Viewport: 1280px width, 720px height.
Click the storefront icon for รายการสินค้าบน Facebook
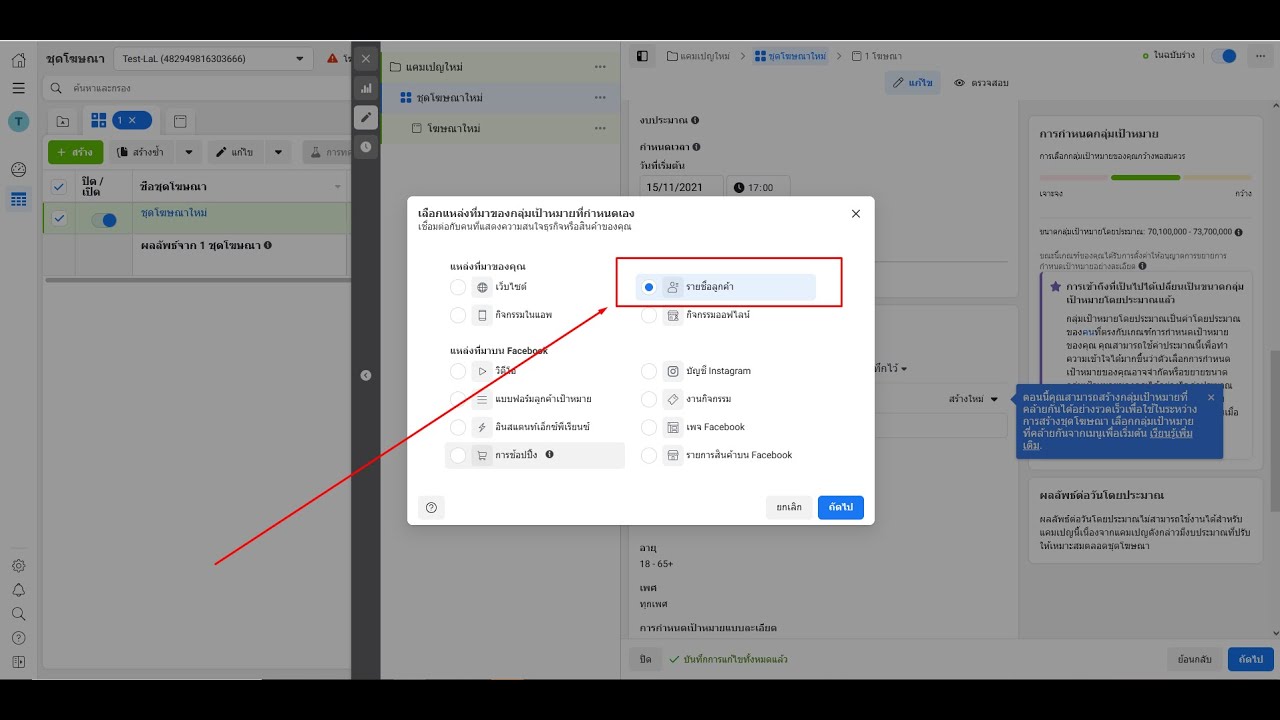674,455
